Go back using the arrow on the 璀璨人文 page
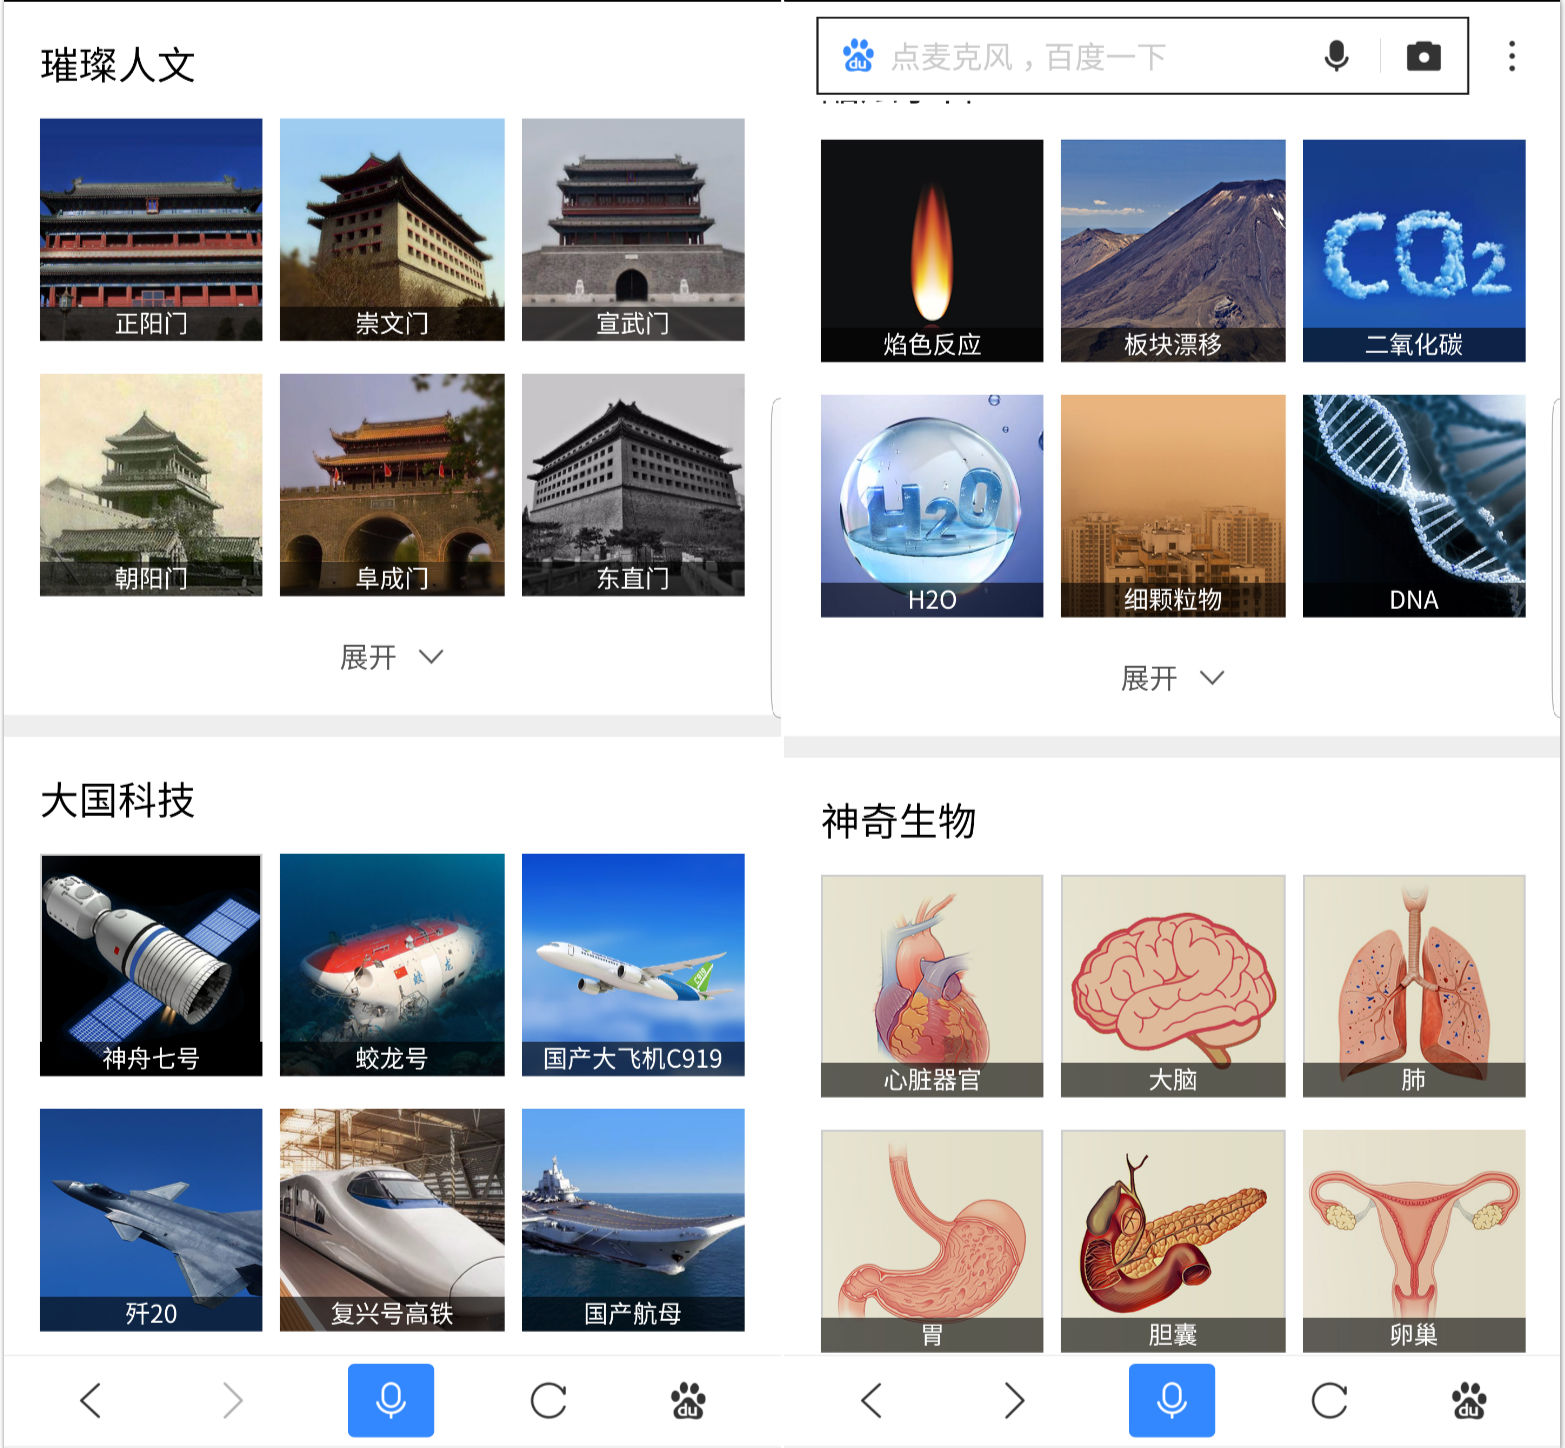1565x1448 pixels. [x=91, y=1400]
